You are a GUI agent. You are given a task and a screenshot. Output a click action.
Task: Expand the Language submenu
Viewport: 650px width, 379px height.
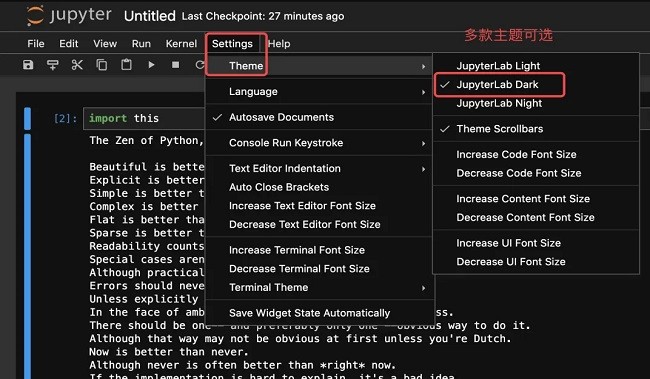pyautogui.click(x=319, y=92)
